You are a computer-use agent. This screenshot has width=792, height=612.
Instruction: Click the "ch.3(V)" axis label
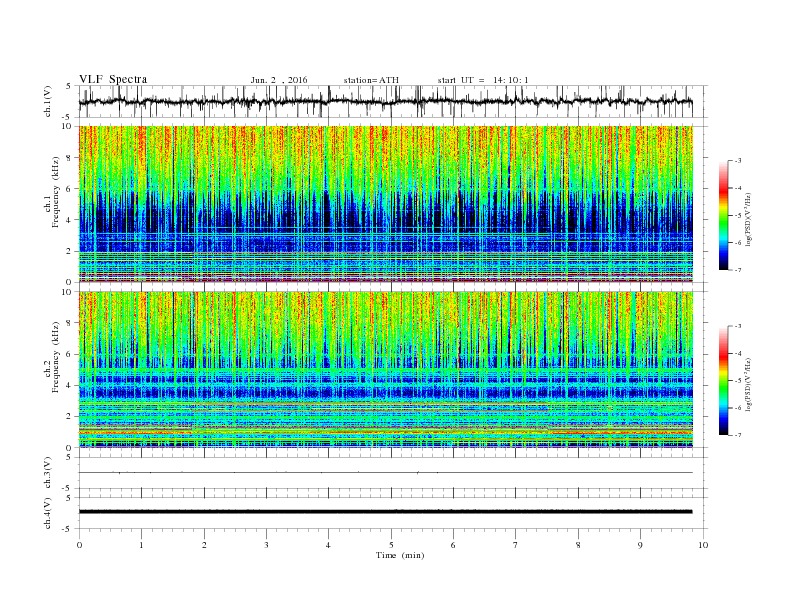(48, 473)
